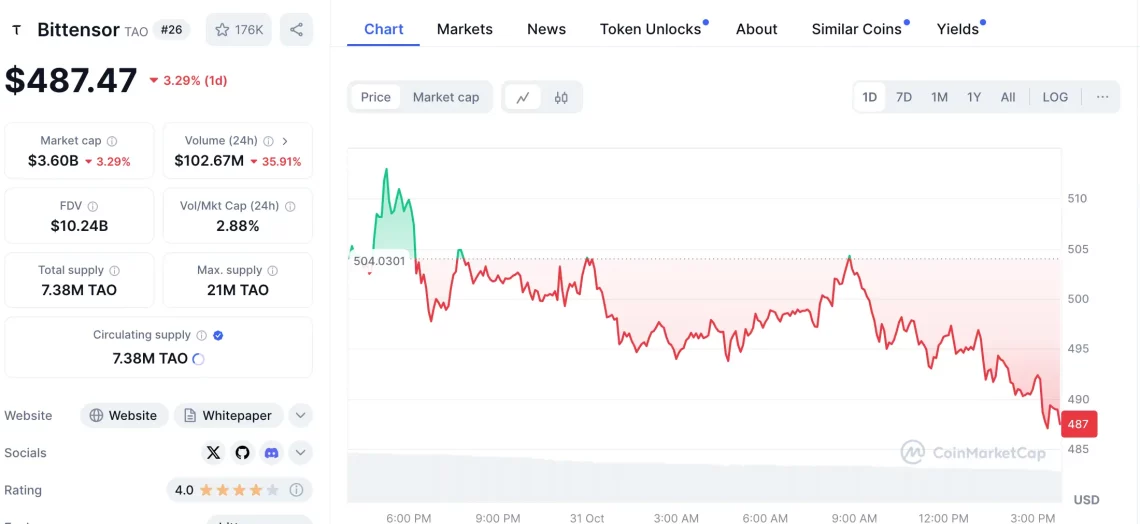
Task: Open the X (Twitter) social icon
Action: [213, 453]
